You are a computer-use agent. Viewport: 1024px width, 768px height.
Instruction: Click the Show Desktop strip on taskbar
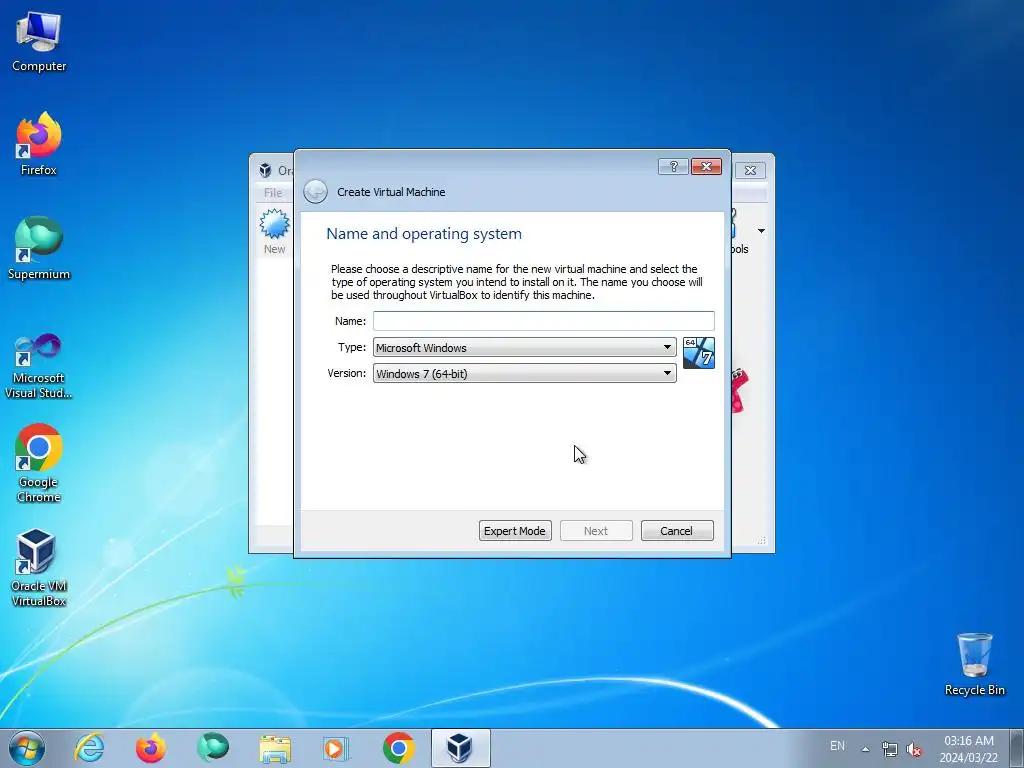point(1017,749)
